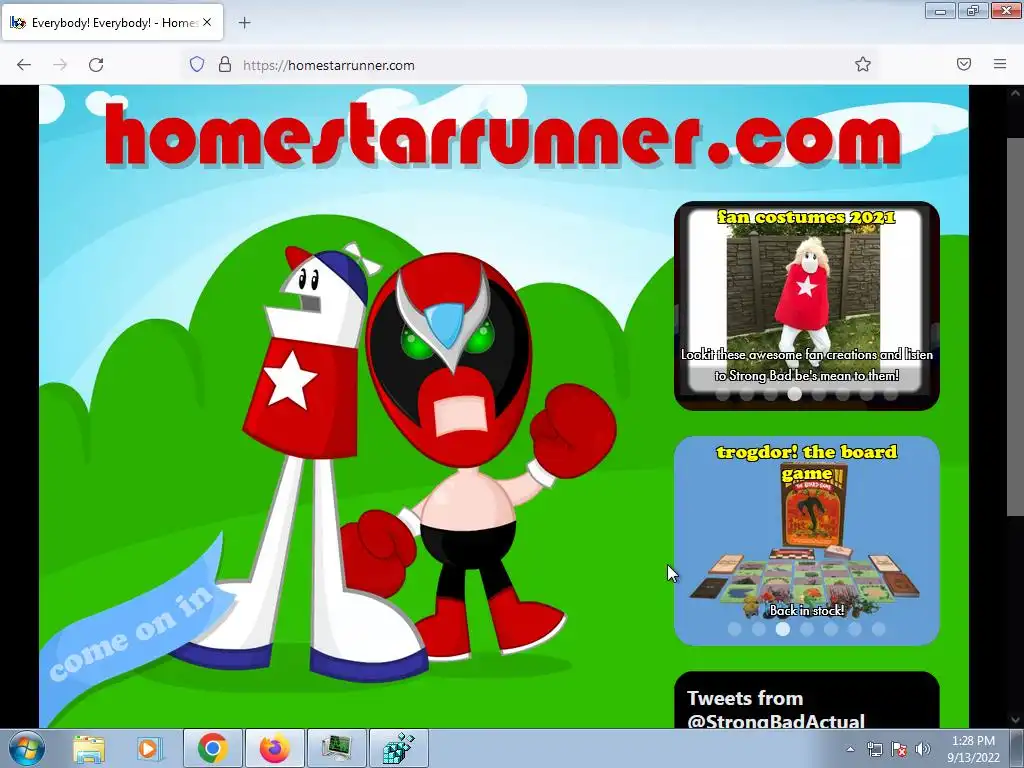Select active third dot in trogdor carousel
The width and height of the screenshot is (1024, 768).
(x=783, y=629)
